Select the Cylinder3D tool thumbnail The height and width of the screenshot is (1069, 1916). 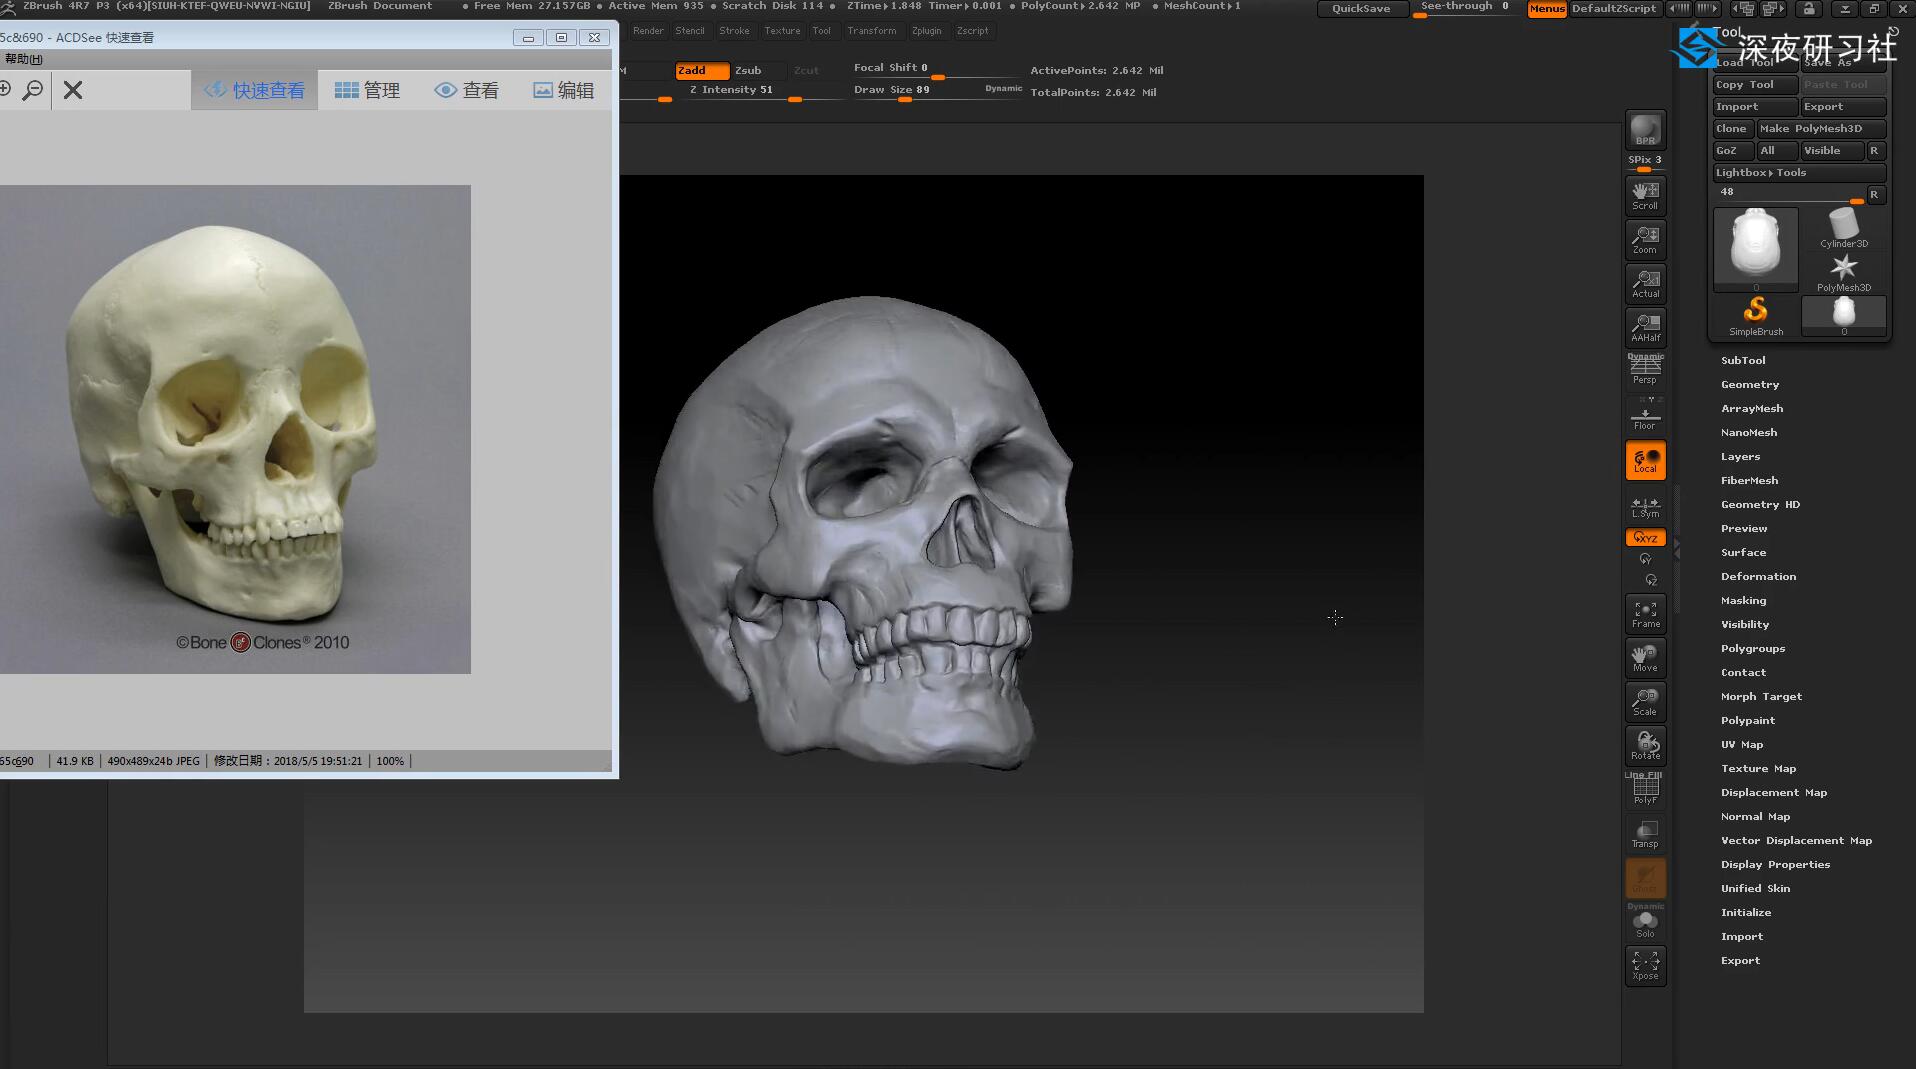1843,229
